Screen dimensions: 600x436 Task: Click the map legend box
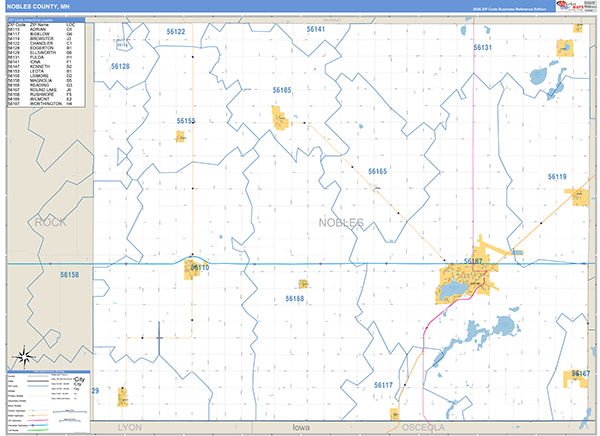pyautogui.click(x=49, y=402)
